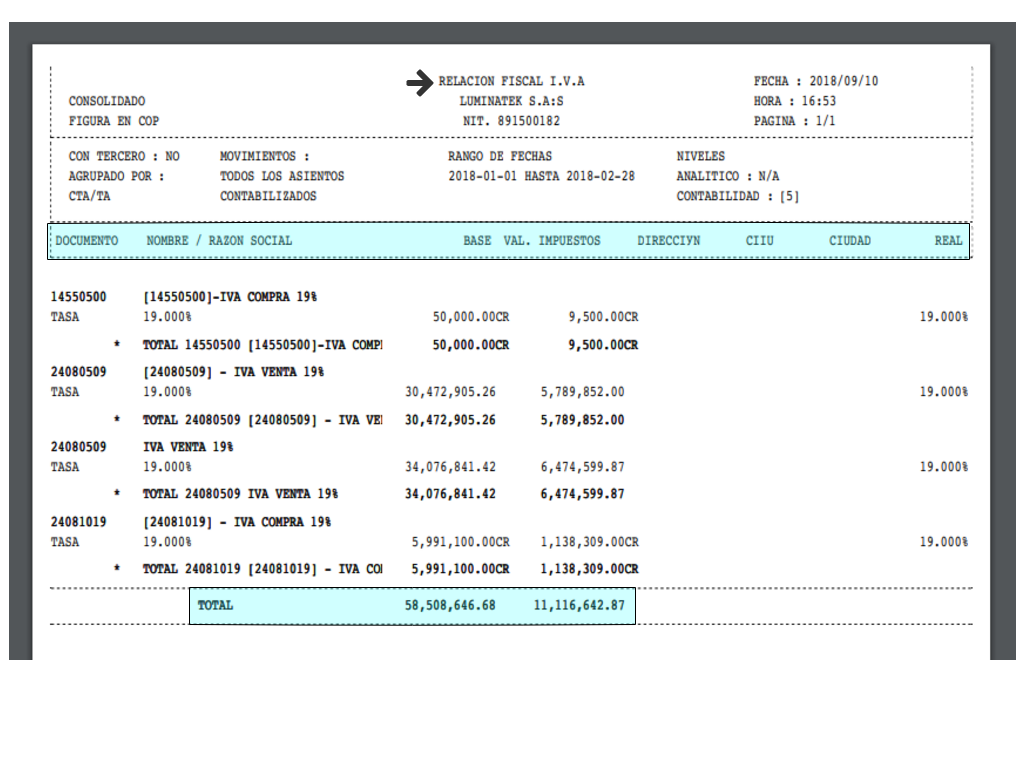The image size is (1023, 767).
Task: Click the DOCUMENTO column header
Action: 86,241
